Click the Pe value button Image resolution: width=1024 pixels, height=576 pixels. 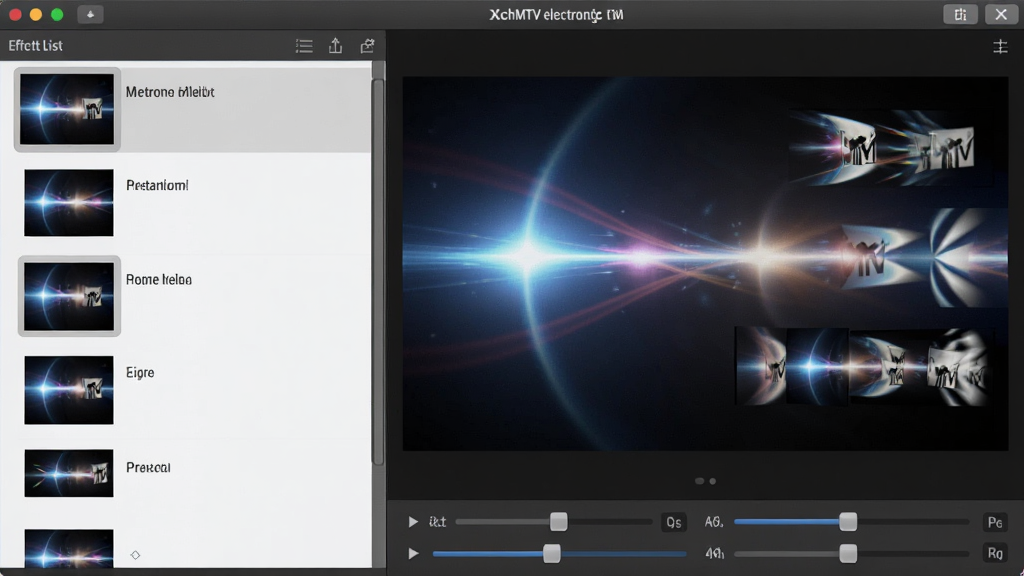[995, 522]
